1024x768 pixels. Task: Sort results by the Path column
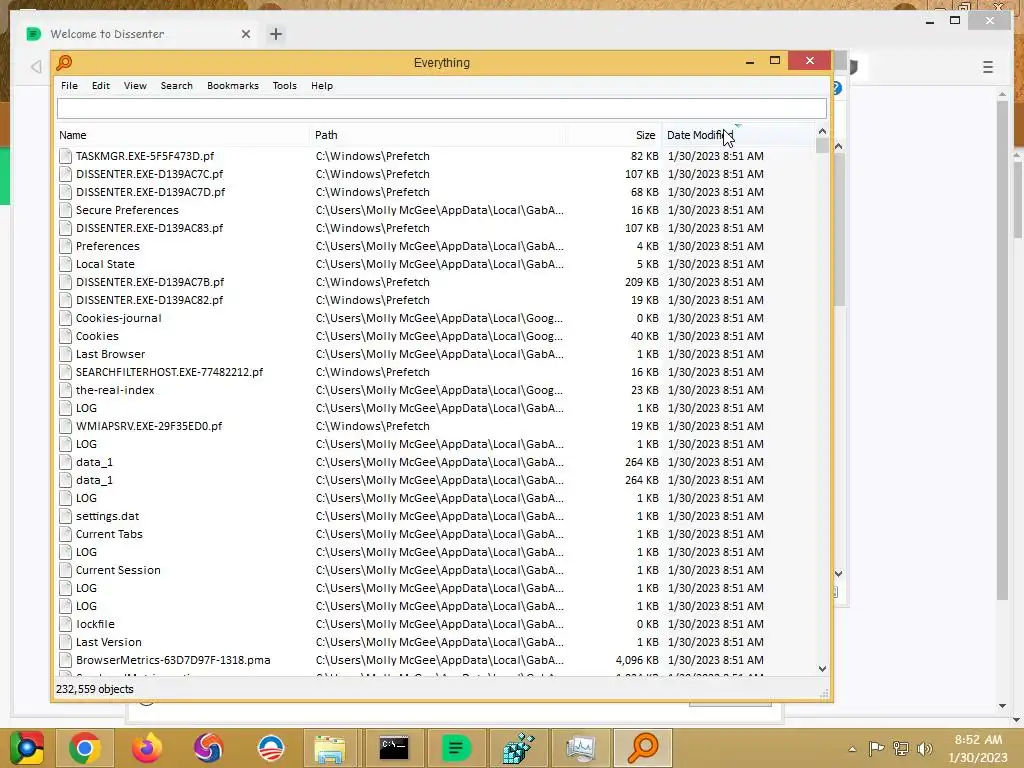pos(438,135)
